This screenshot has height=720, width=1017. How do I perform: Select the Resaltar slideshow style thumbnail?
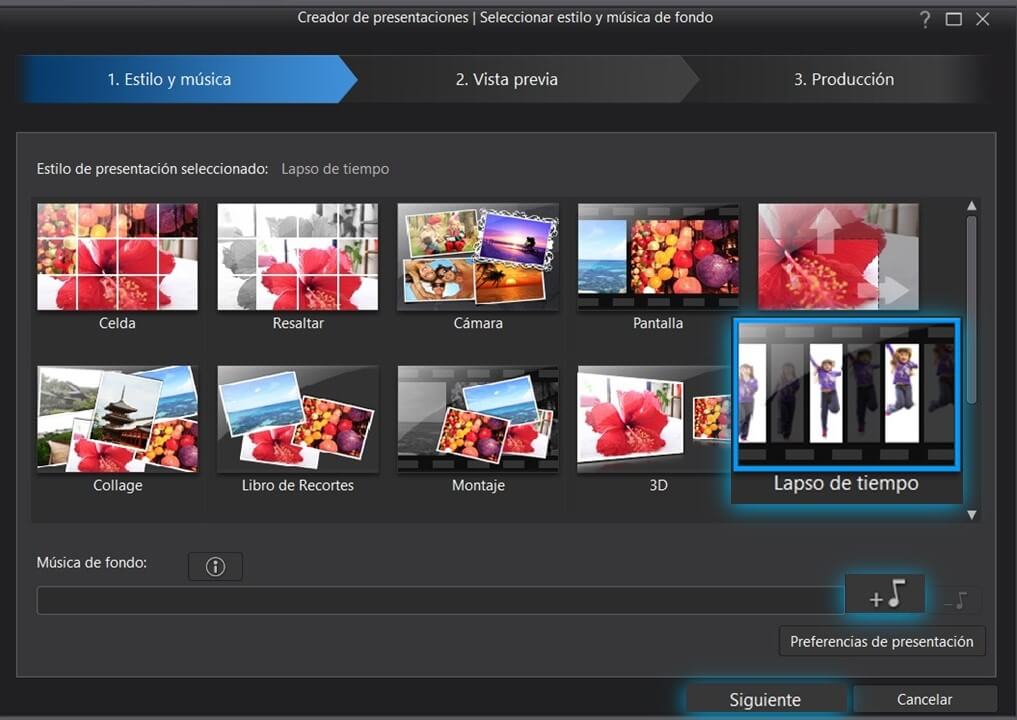click(x=298, y=257)
